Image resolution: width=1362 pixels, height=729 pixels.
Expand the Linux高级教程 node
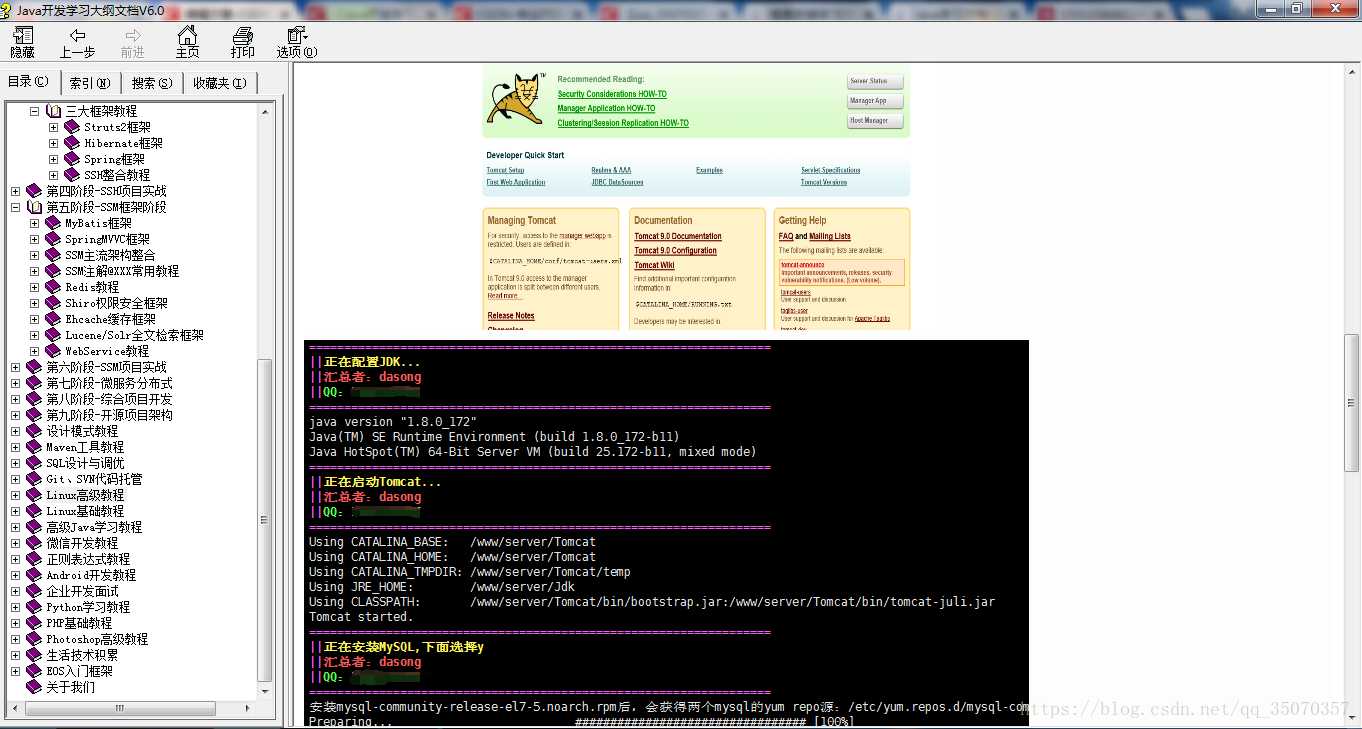coord(15,495)
